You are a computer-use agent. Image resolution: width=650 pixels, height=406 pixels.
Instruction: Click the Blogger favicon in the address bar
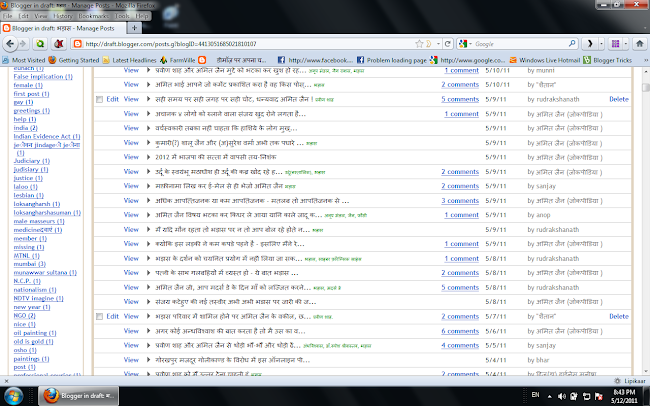(77, 44)
